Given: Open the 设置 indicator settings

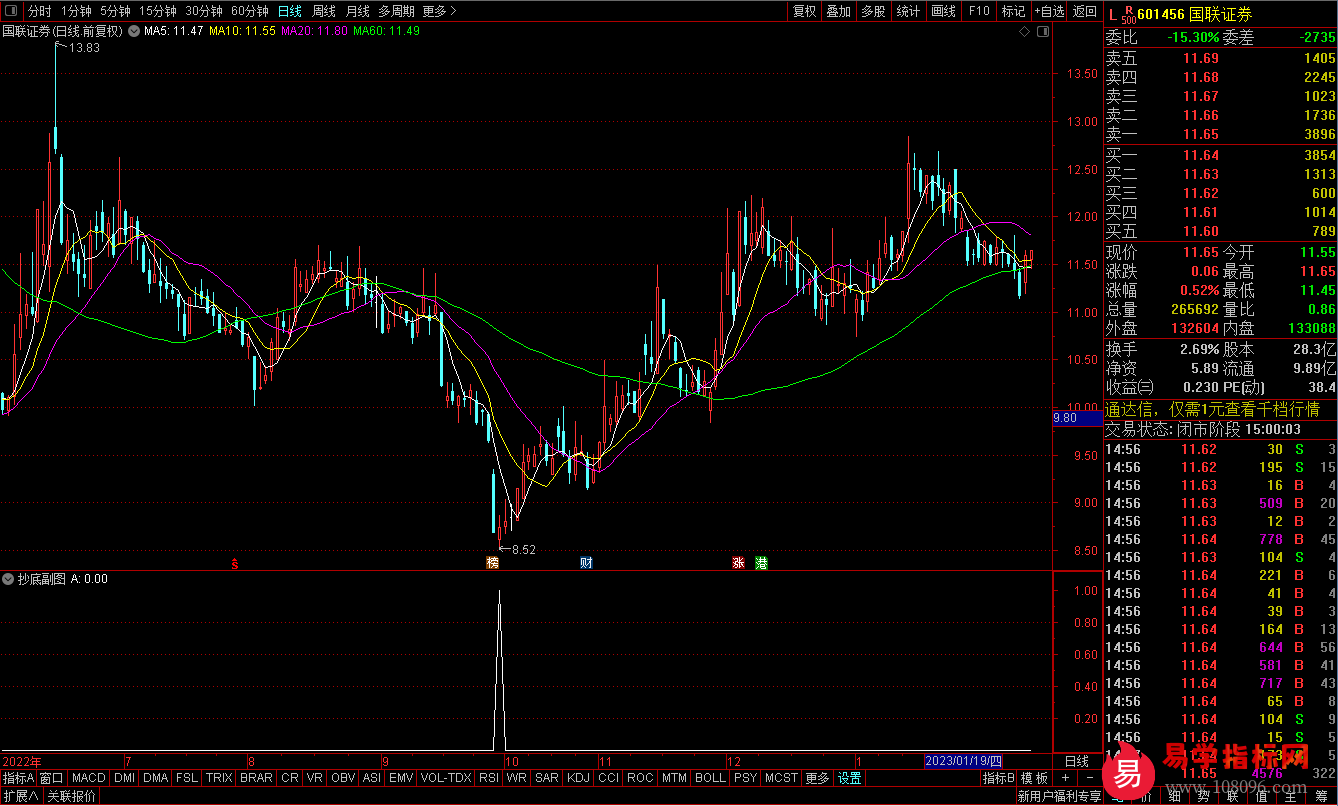Looking at the screenshot, I should pyautogui.click(x=850, y=778).
